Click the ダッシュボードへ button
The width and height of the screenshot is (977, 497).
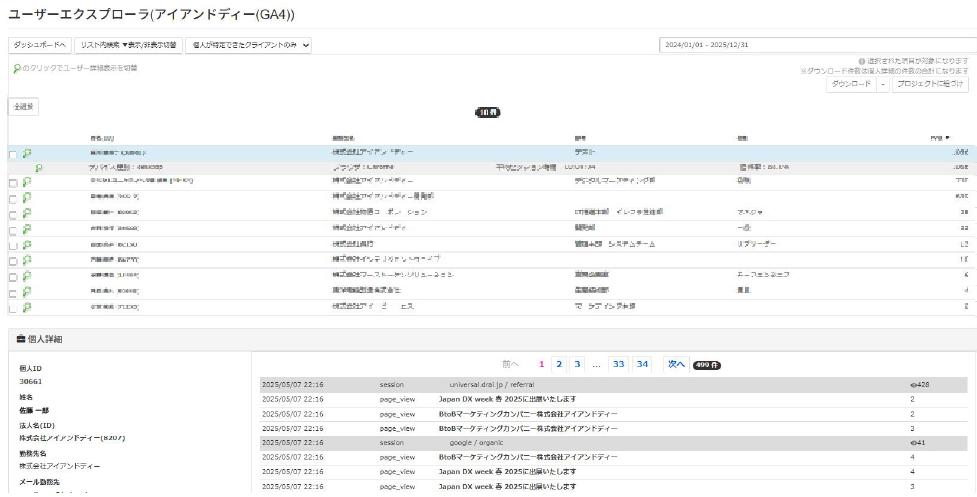(40, 45)
